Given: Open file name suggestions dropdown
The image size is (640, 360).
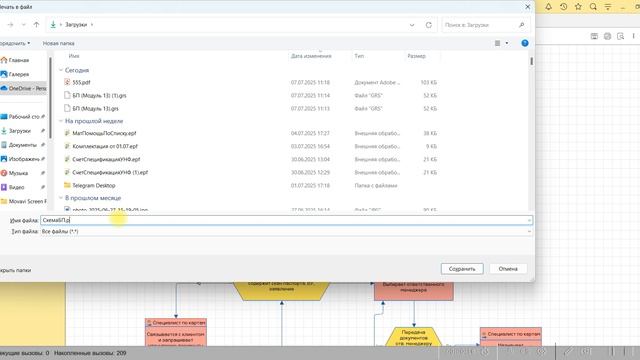Looking at the screenshot, I should (529, 220).
